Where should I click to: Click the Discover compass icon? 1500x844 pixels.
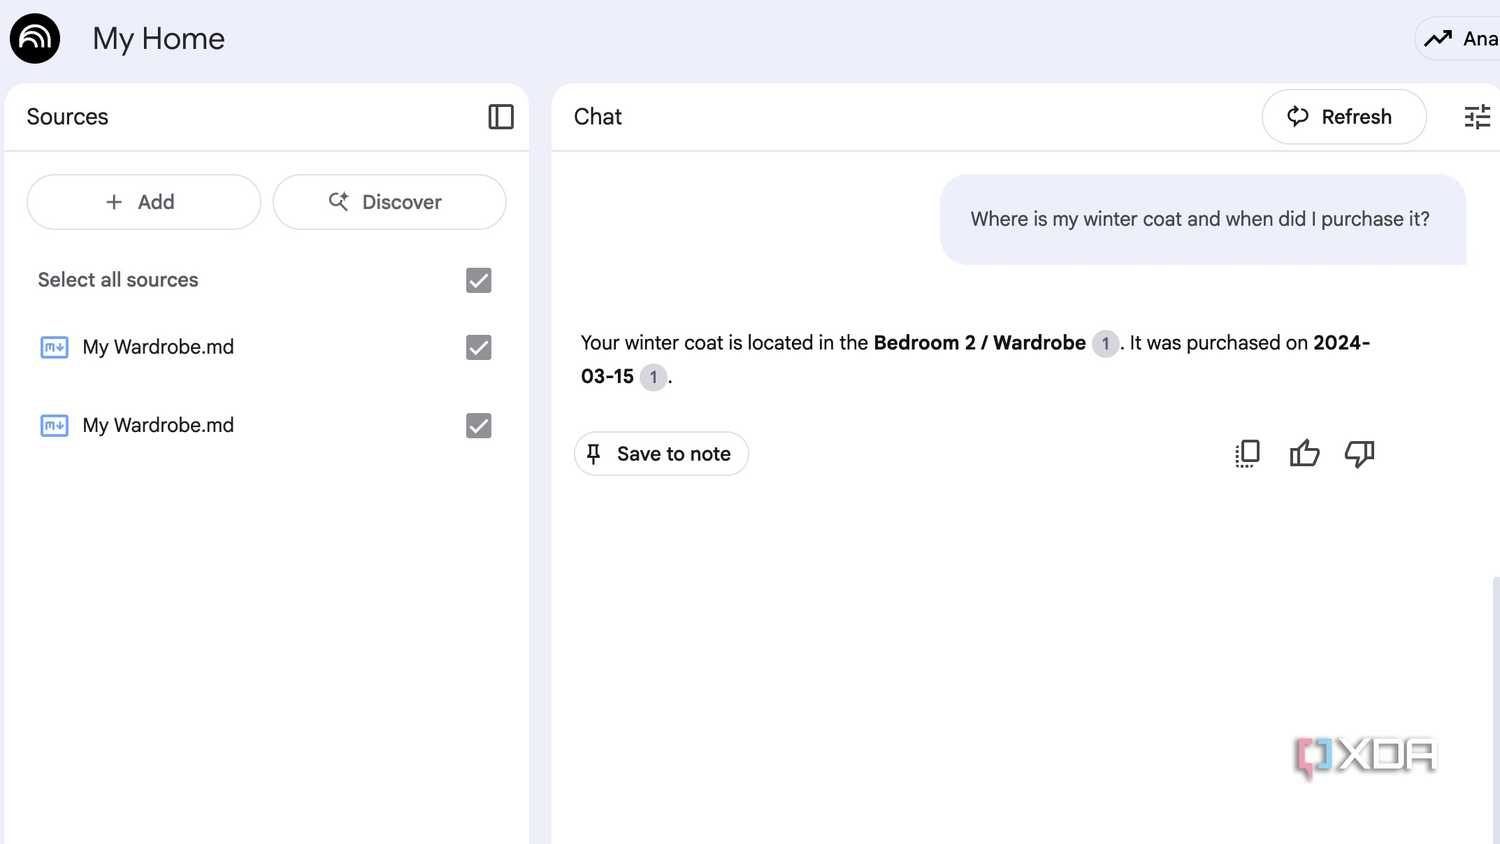click(339, 201)
